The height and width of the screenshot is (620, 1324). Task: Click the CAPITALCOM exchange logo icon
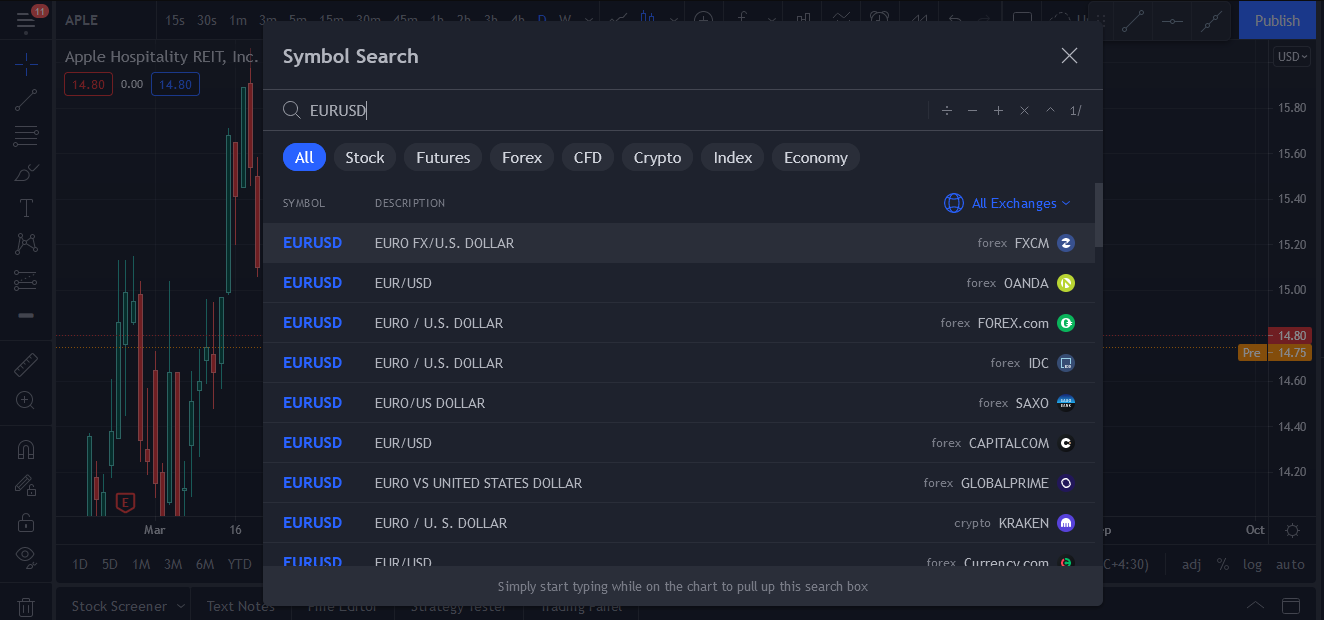tap(1066, 443)
